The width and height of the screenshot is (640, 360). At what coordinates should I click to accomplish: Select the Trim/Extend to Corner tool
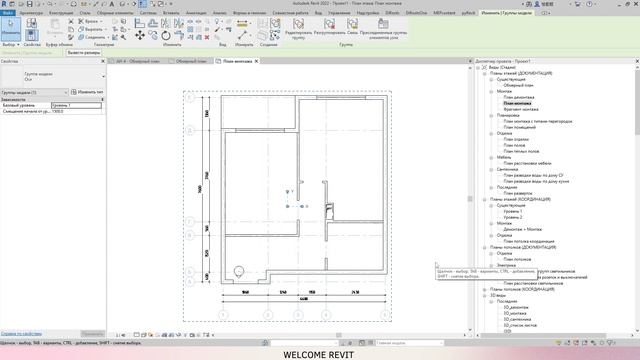179,36
